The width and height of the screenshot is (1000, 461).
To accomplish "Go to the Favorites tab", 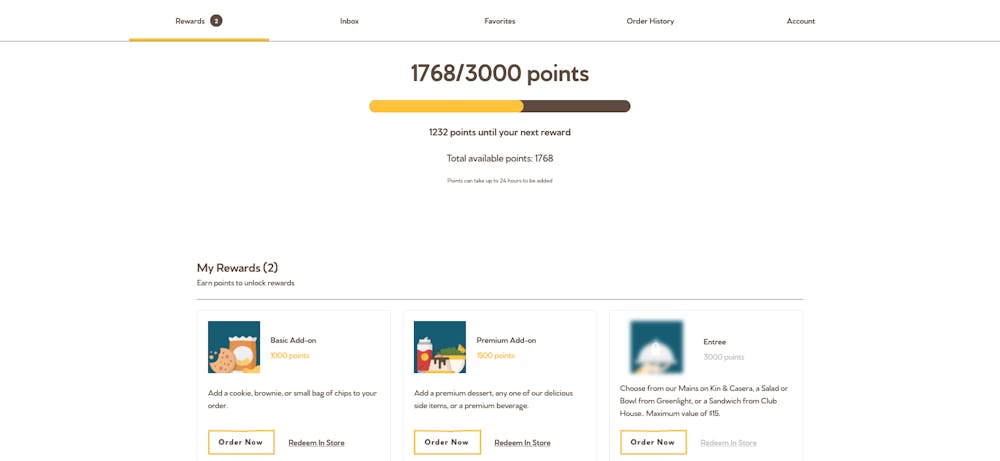I will tap(500, 21).
